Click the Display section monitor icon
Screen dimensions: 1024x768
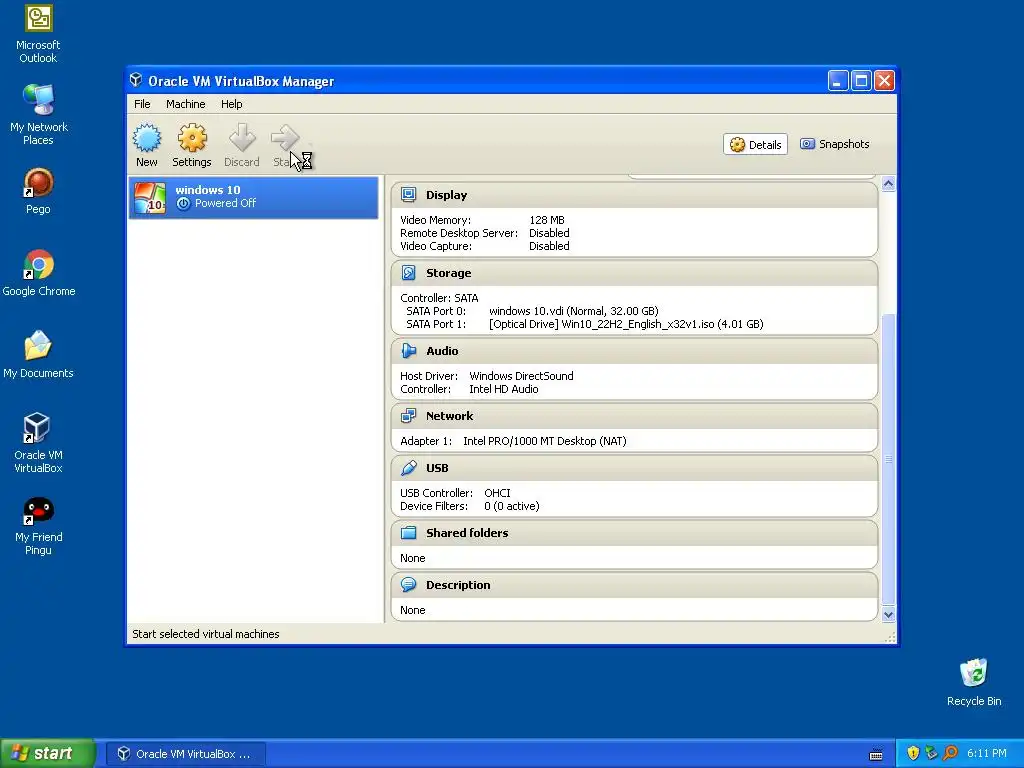coord(409,195)
